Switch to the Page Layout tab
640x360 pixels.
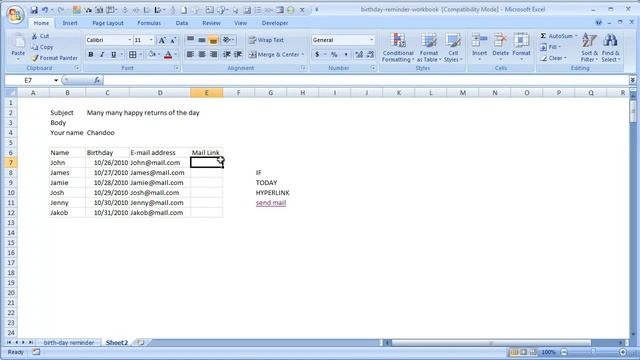[108, 23]
